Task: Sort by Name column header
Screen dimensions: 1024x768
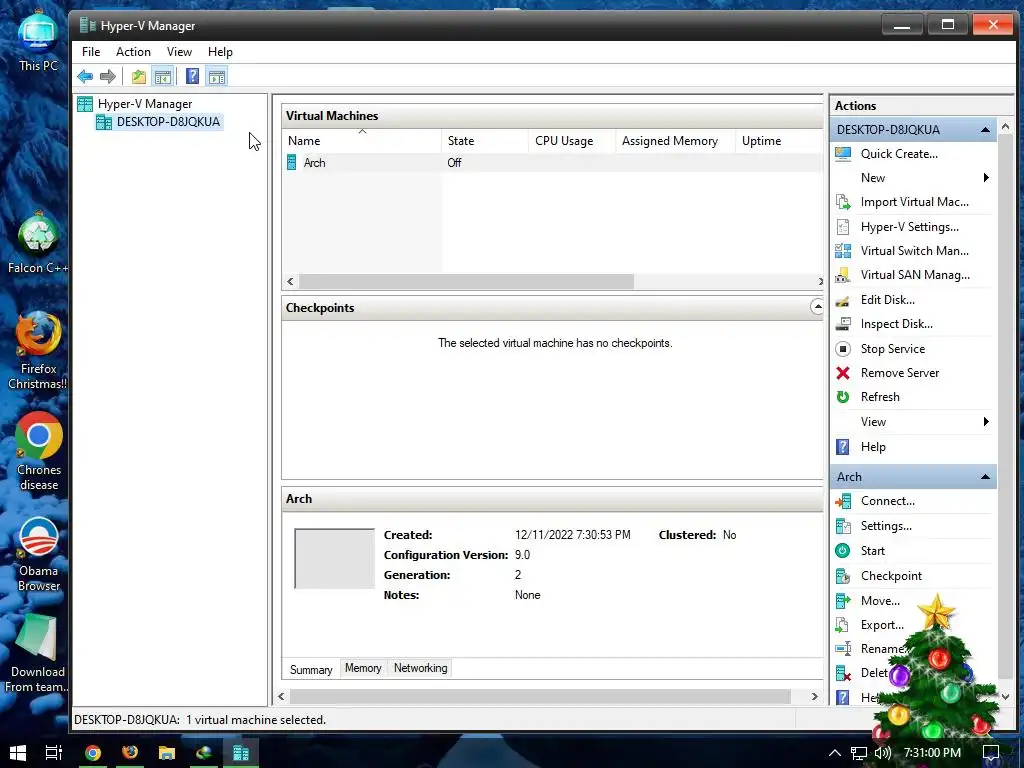Action: point(362,141)
